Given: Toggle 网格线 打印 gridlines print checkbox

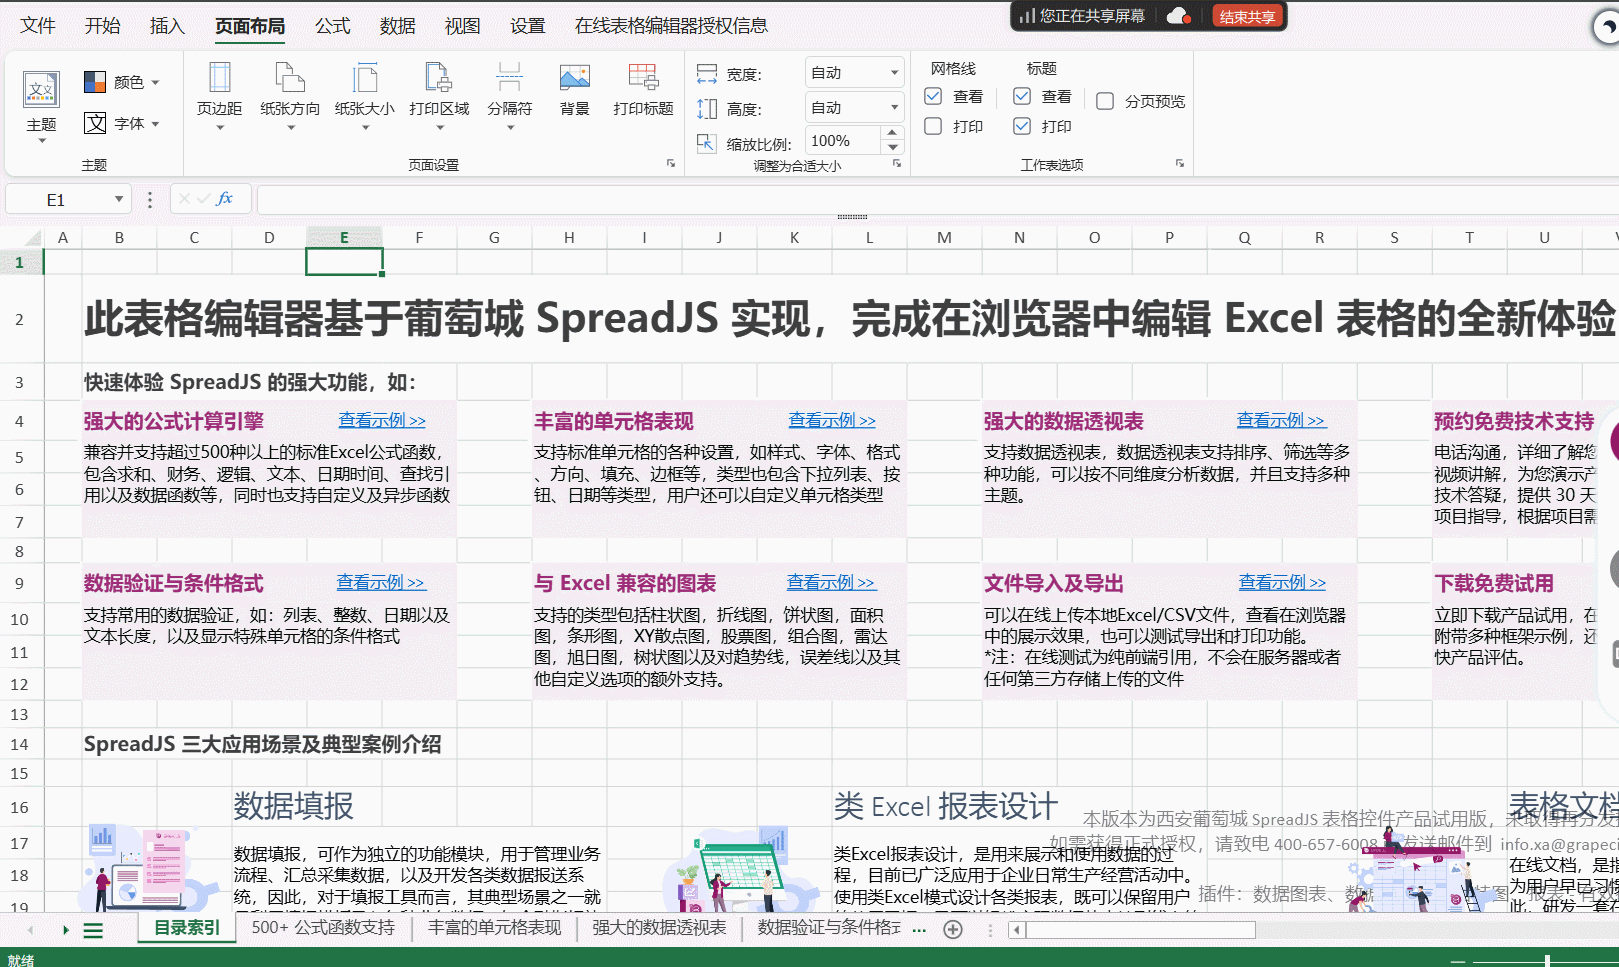Looking at the screenshot, I should coord(933,126).
